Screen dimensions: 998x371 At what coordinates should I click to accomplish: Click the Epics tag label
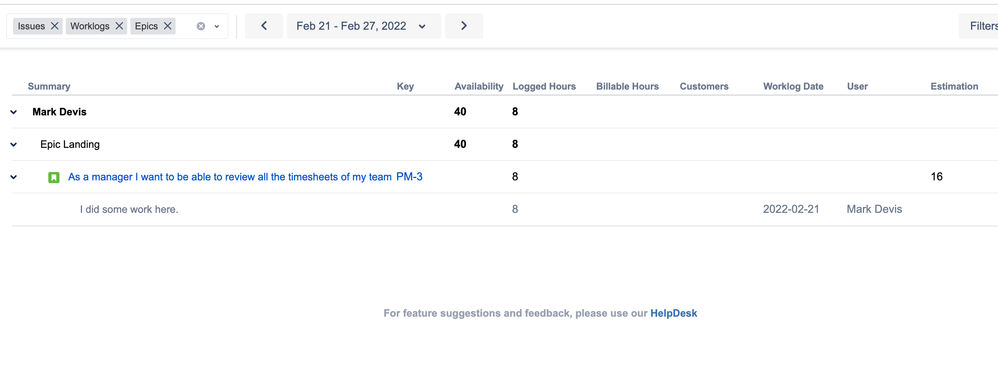(x=146, y=26)
